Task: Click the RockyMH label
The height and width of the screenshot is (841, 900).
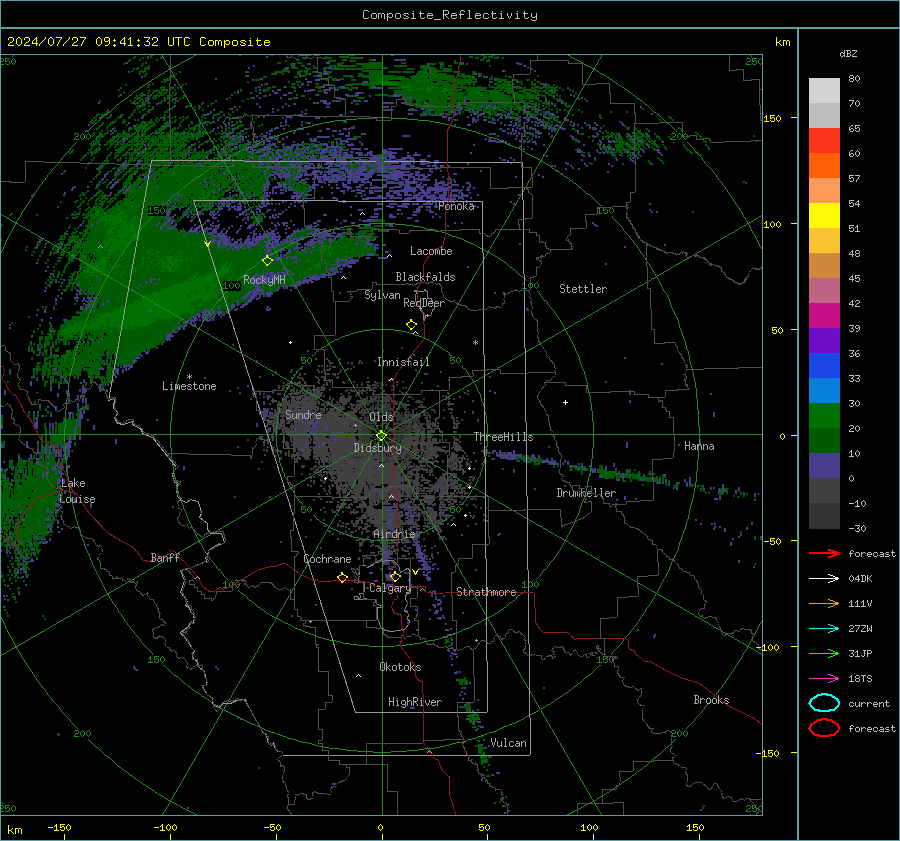Action: click(264, 280)
